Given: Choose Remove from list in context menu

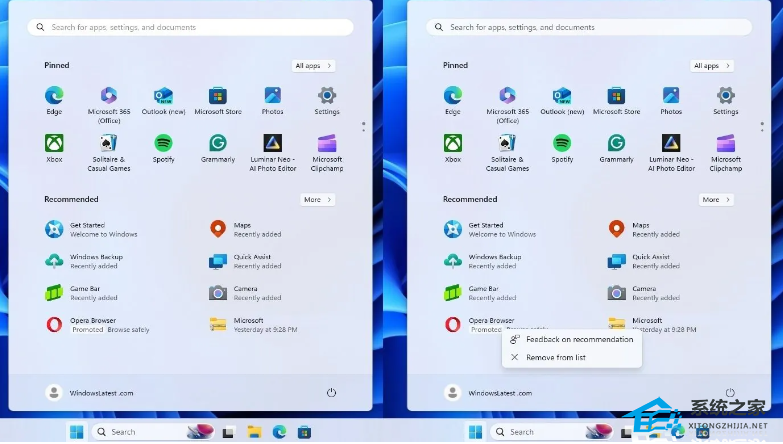Looking at the screenshot, I should coord(572,357).
